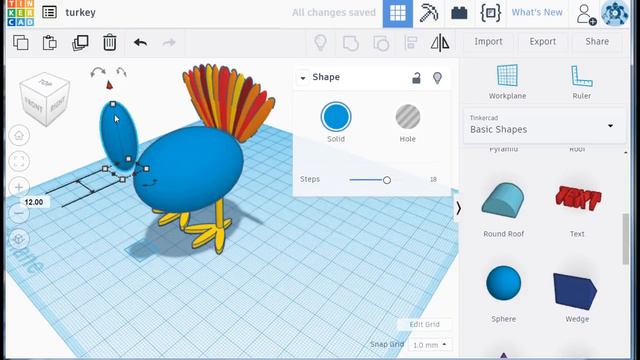Set the shape to Solid

point(336,117)
